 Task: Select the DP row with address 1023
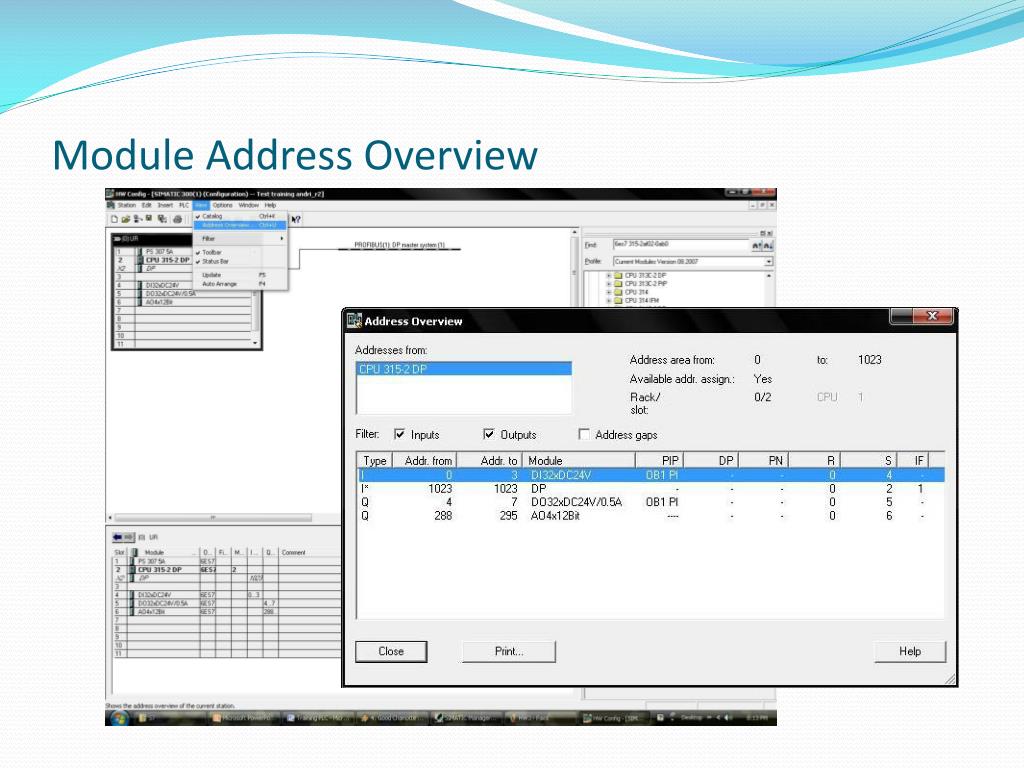[x=651, y=488]
